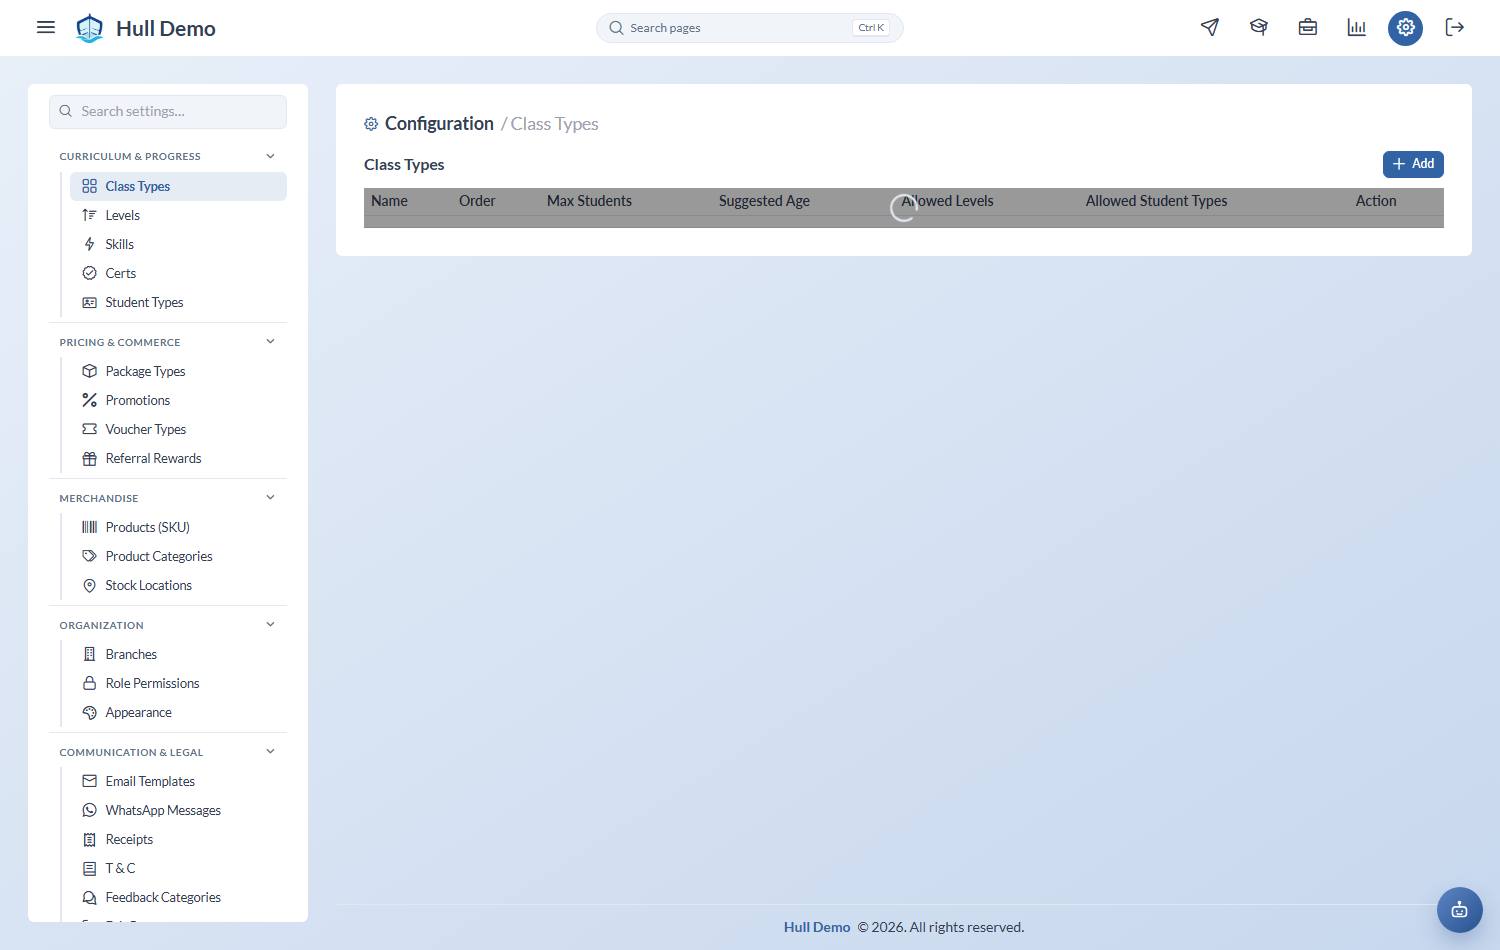The width and height of the screenshot is (1500, 950).
Task: Open Package Types settings
Action: [x=178, y=371]
